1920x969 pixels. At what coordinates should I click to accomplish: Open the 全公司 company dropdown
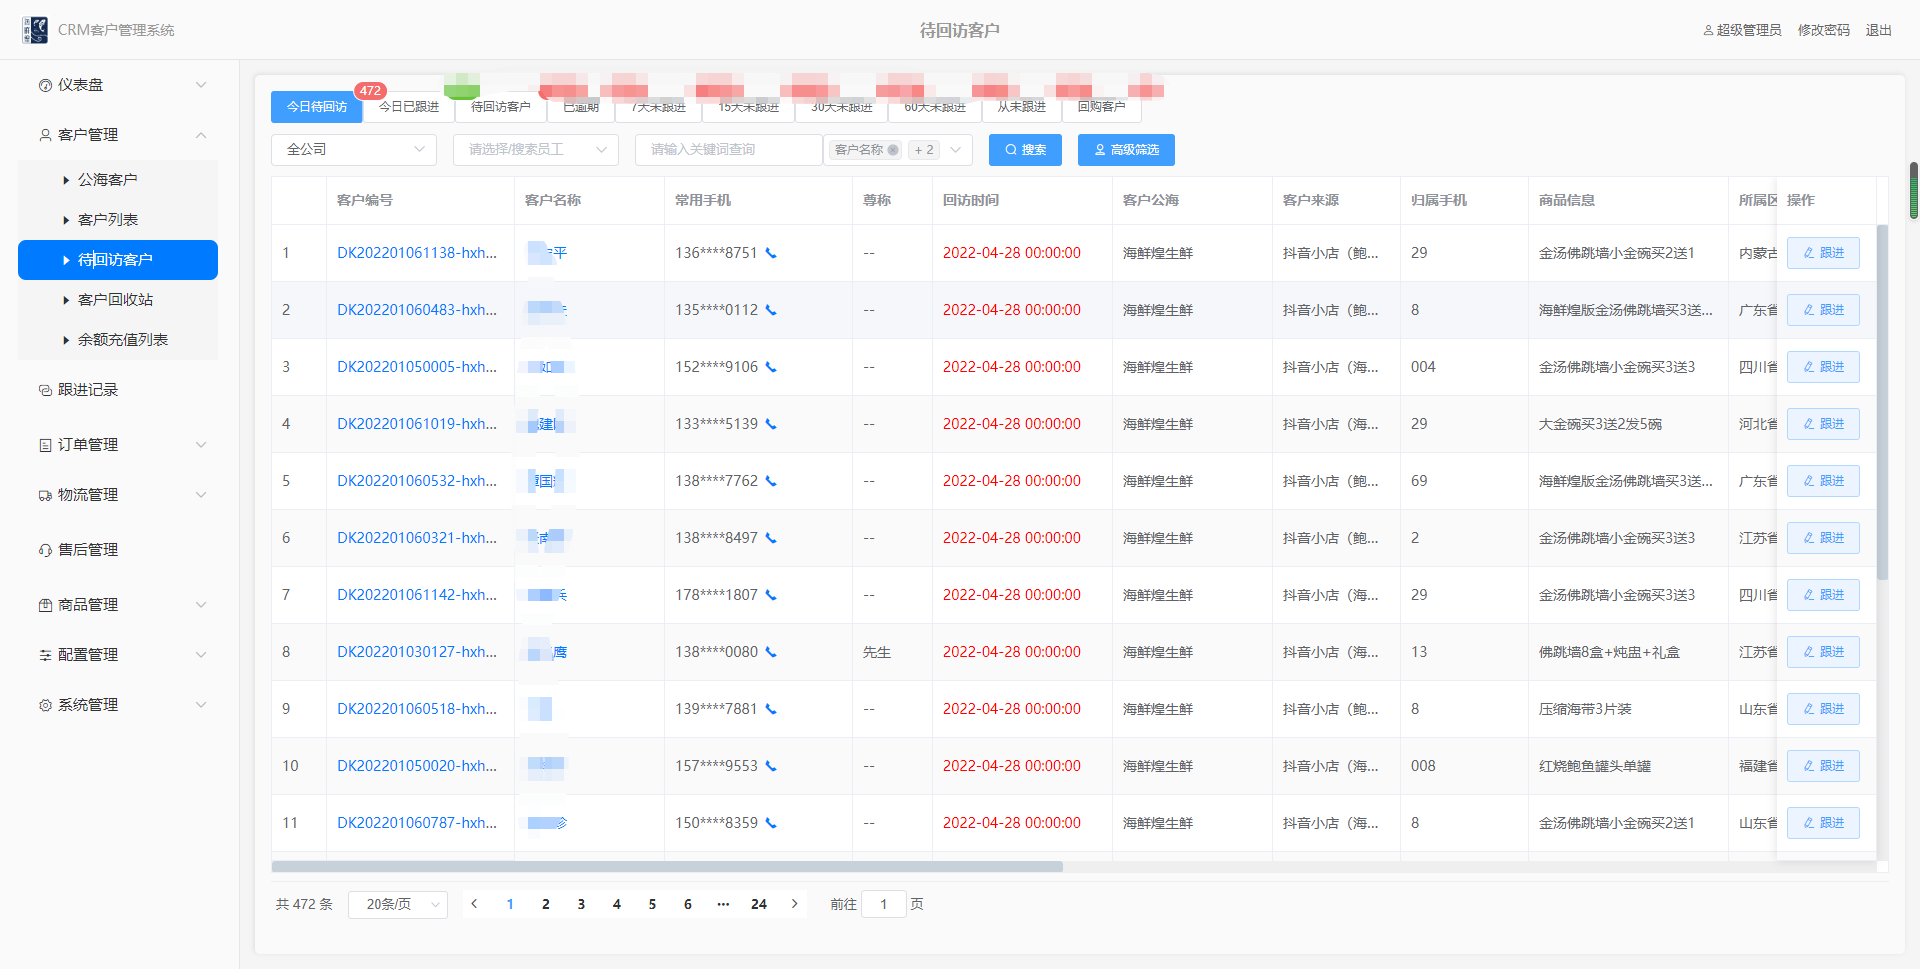tap(354, 150)
